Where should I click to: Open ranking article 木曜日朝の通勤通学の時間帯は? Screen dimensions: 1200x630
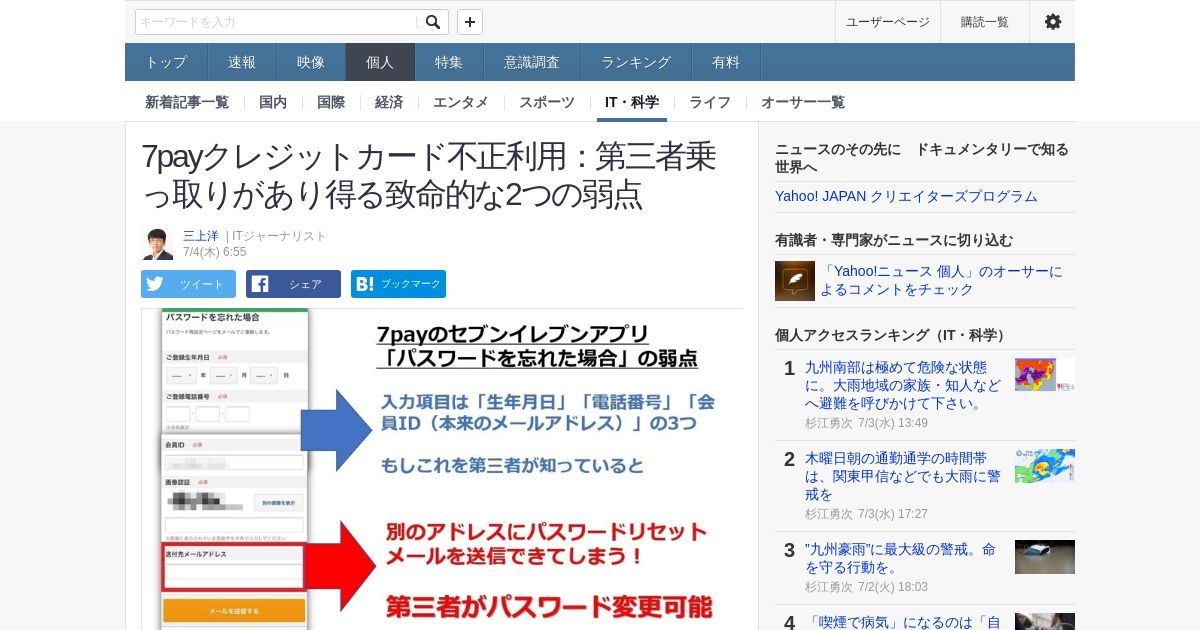pyautogui.click(x=903, y=476)
